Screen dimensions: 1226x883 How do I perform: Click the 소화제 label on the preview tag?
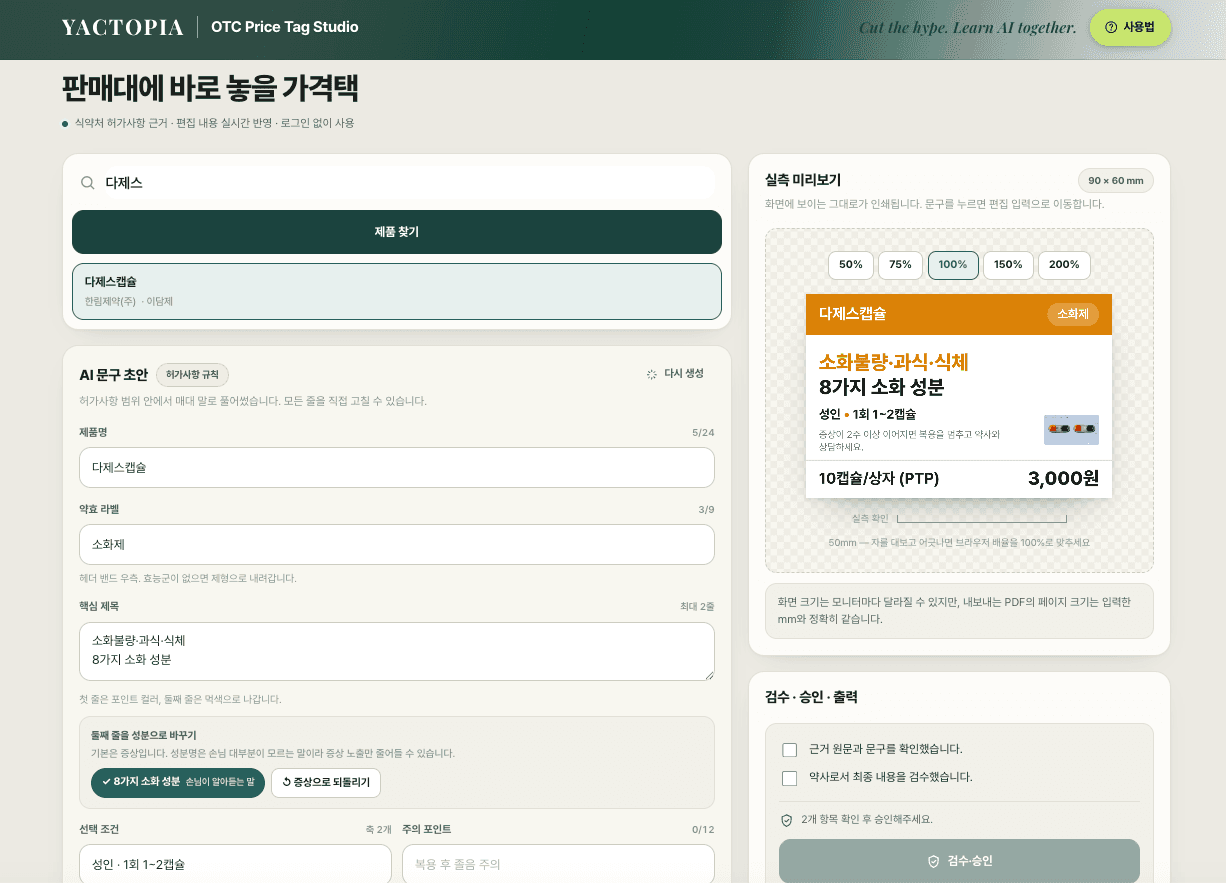1072,314
